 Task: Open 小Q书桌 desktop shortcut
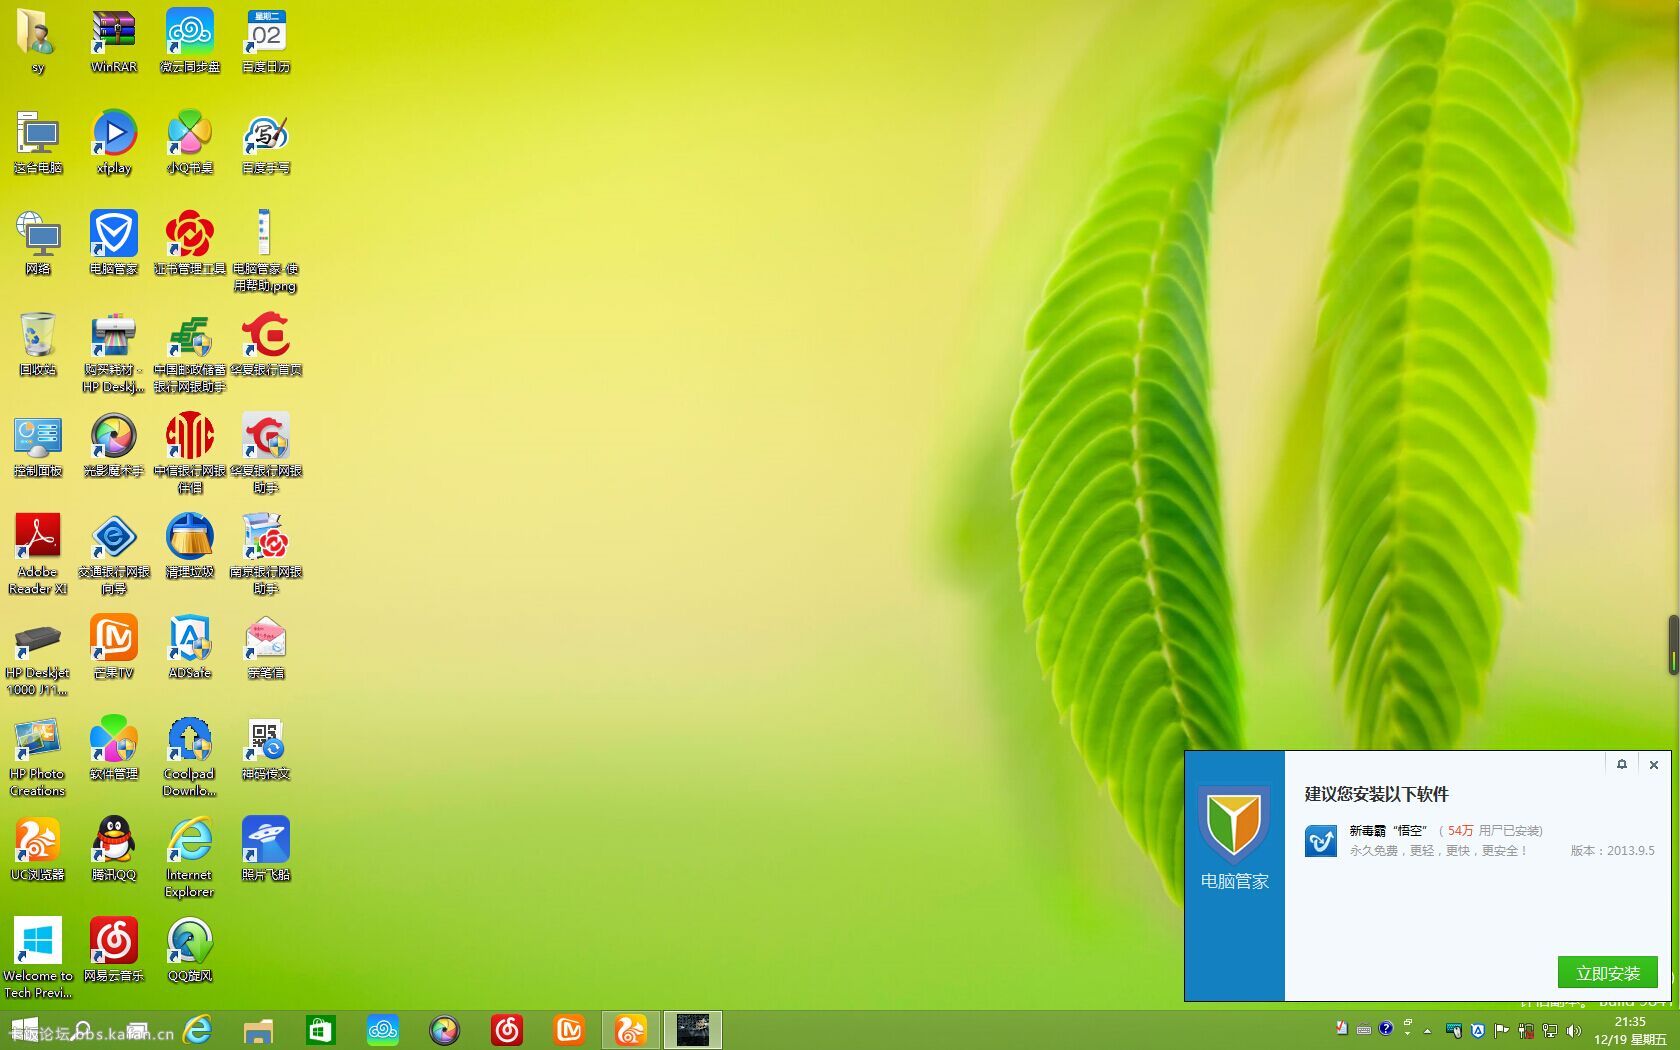pyautogui.click(x=190, y=142)
